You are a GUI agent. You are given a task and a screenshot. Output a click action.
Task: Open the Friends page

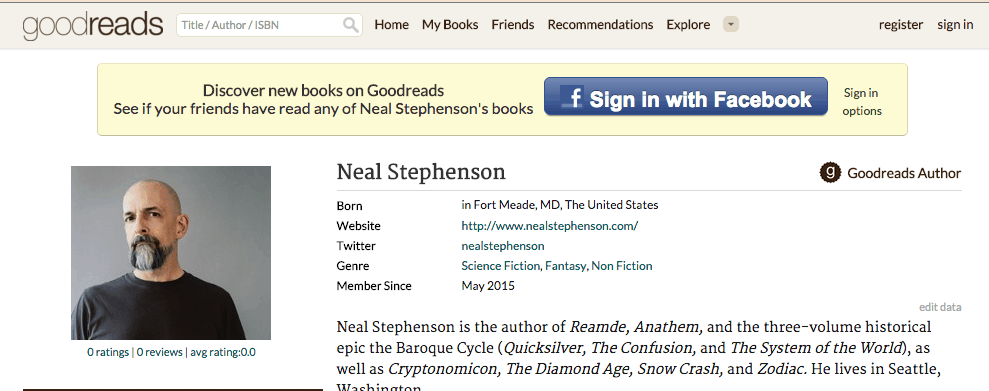513,25
